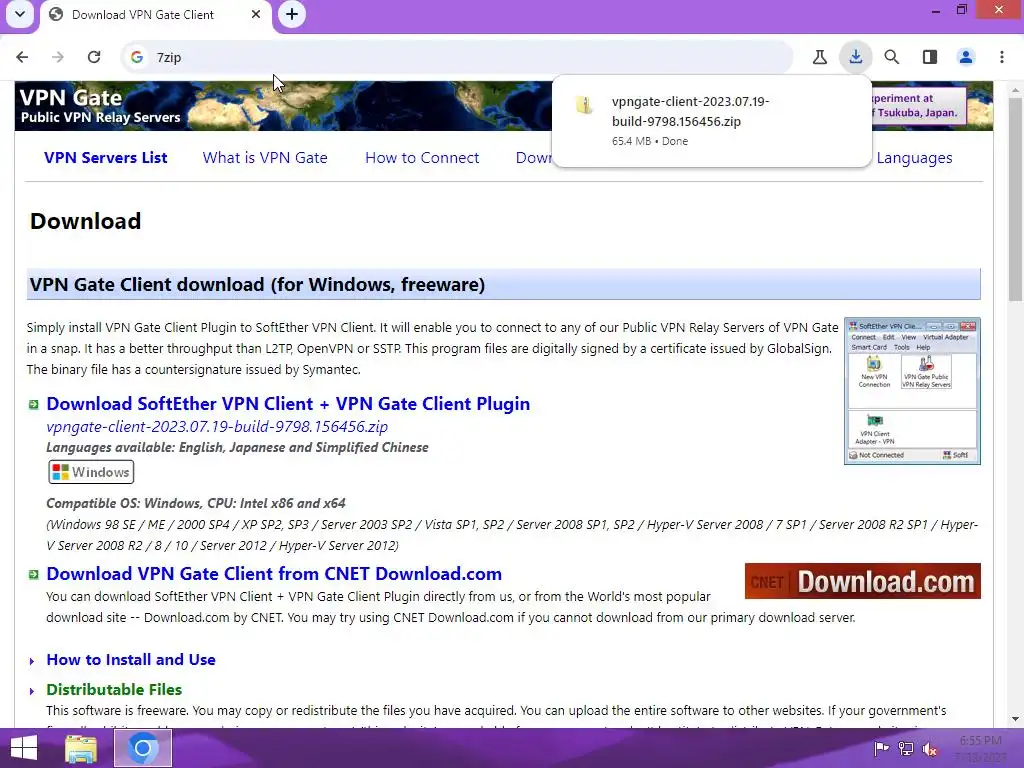Click Download SoftEther VPN Client + Plugin link
Image resolution: width=1024 pixels, height=768 pixels.
288,404
